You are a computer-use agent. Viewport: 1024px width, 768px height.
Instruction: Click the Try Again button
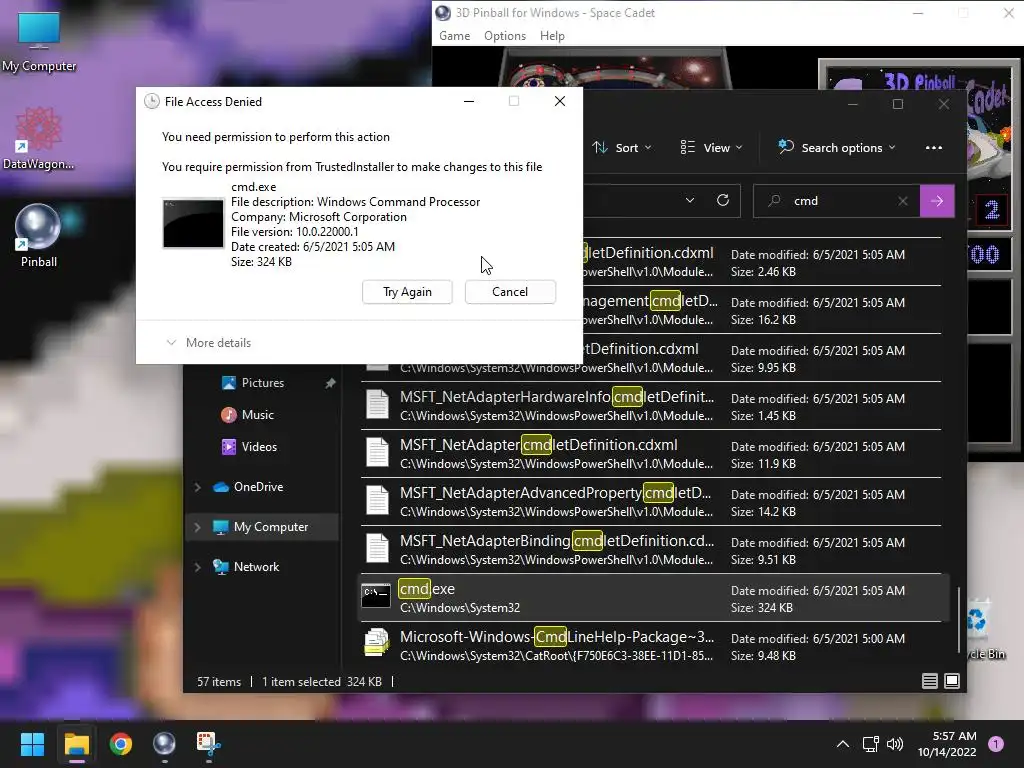(407, 292)
